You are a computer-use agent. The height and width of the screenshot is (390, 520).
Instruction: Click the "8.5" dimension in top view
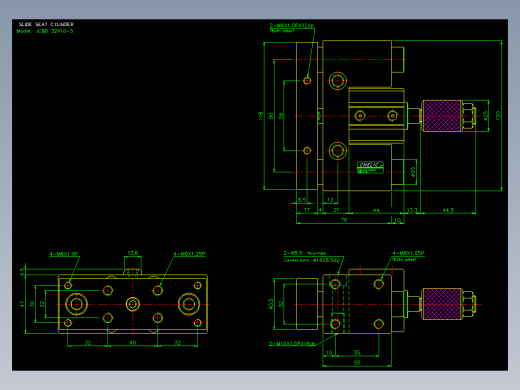pyautogui.click(x=302, y=200)
